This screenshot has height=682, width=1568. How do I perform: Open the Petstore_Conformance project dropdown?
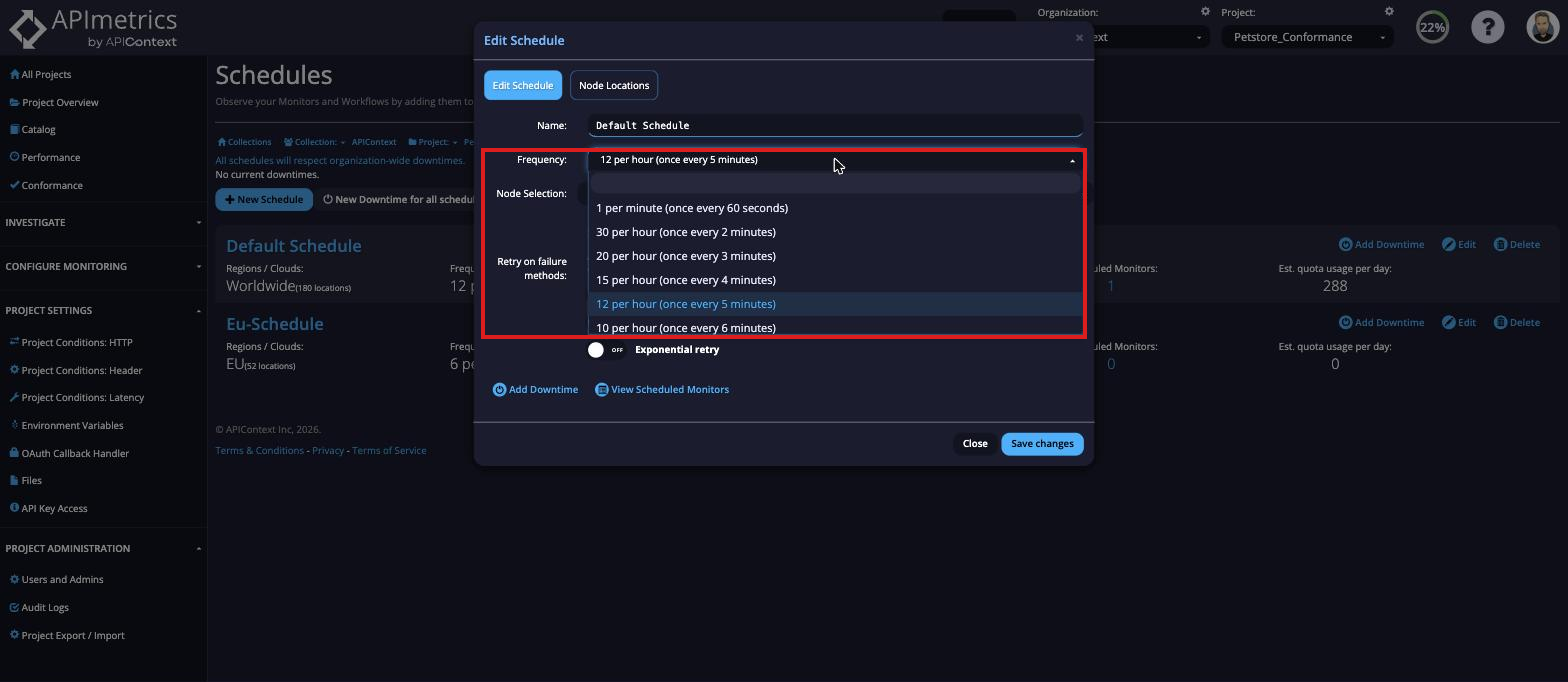pyautogui.click(x=1306, y=37)
